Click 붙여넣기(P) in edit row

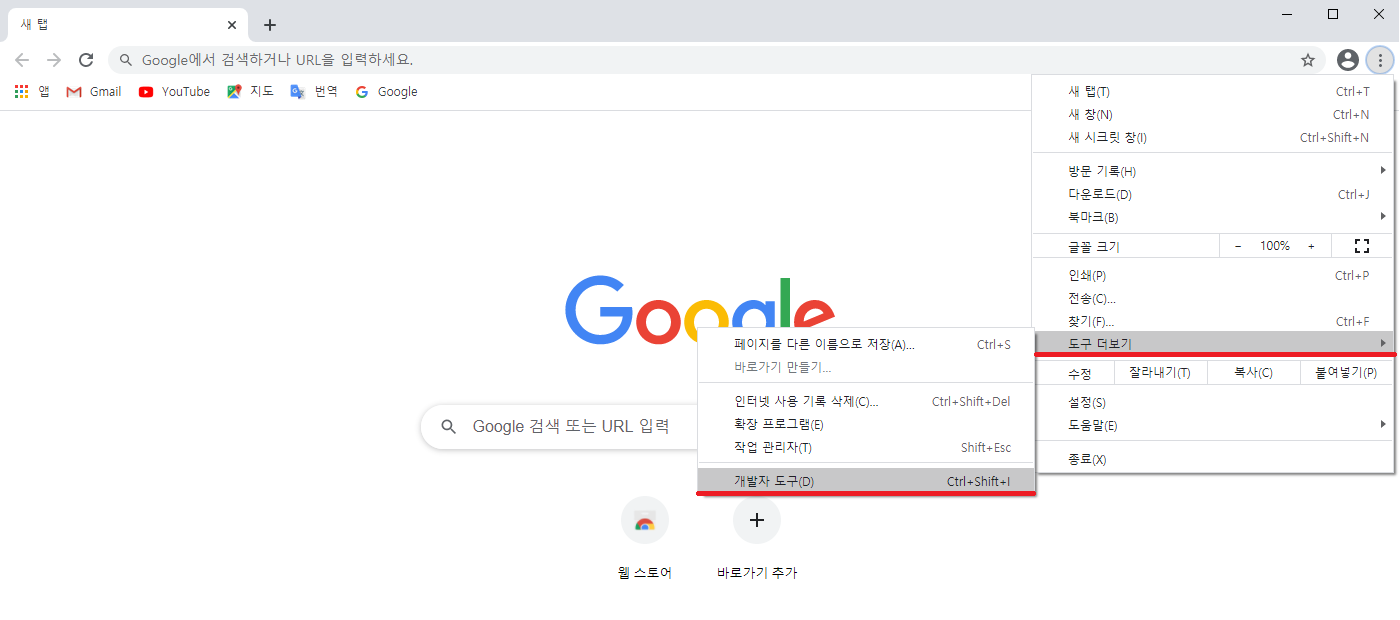point(1346,374)
